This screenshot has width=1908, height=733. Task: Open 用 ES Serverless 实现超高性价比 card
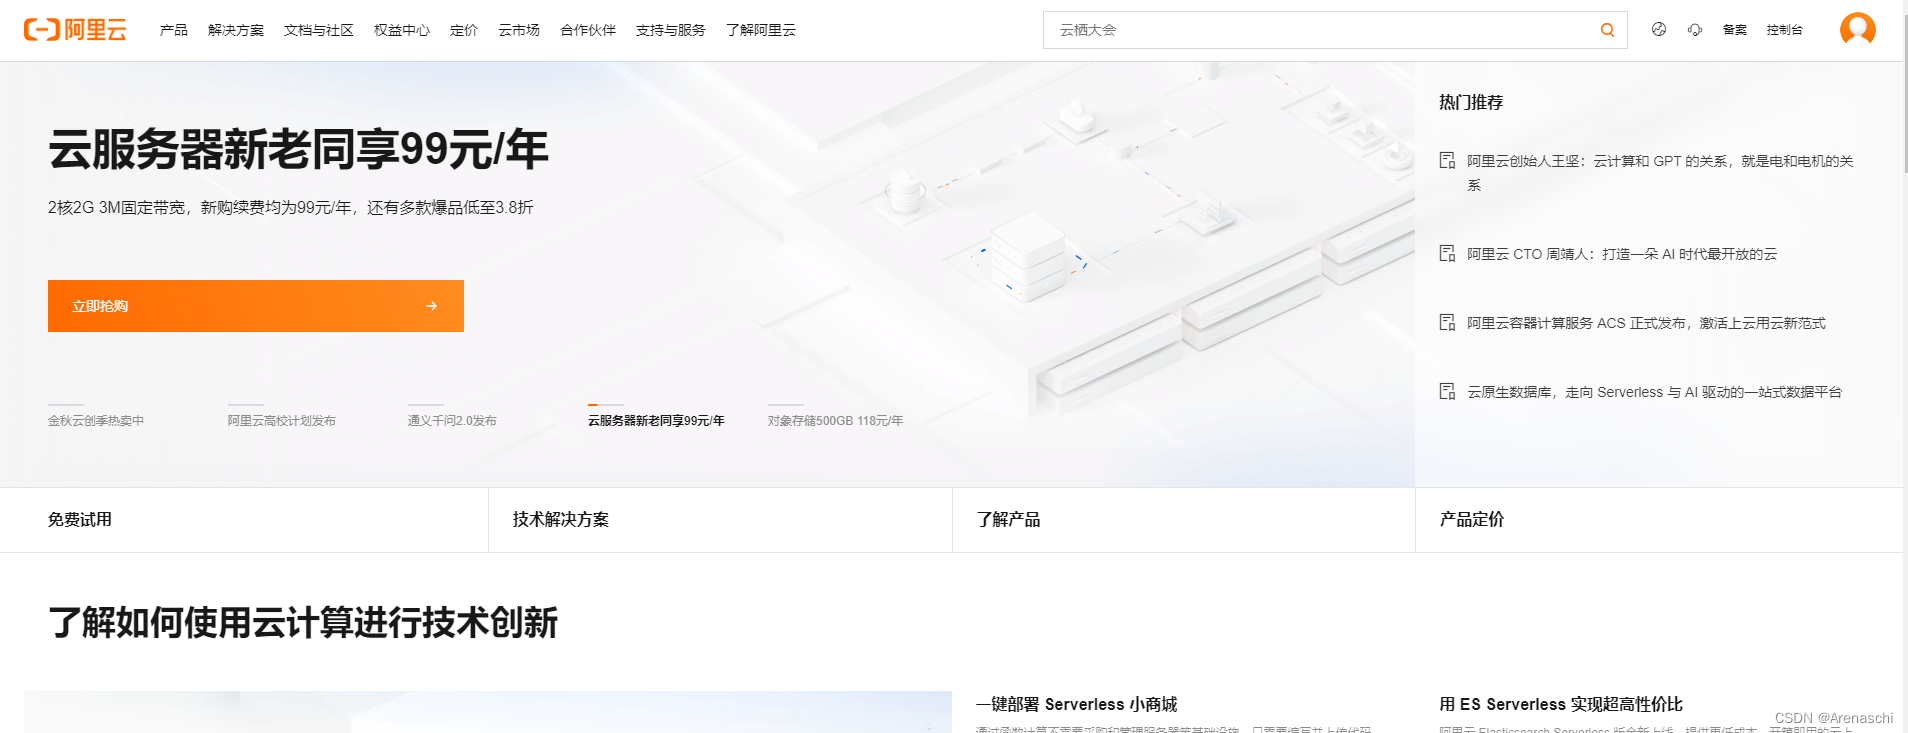coord(1561,705)
